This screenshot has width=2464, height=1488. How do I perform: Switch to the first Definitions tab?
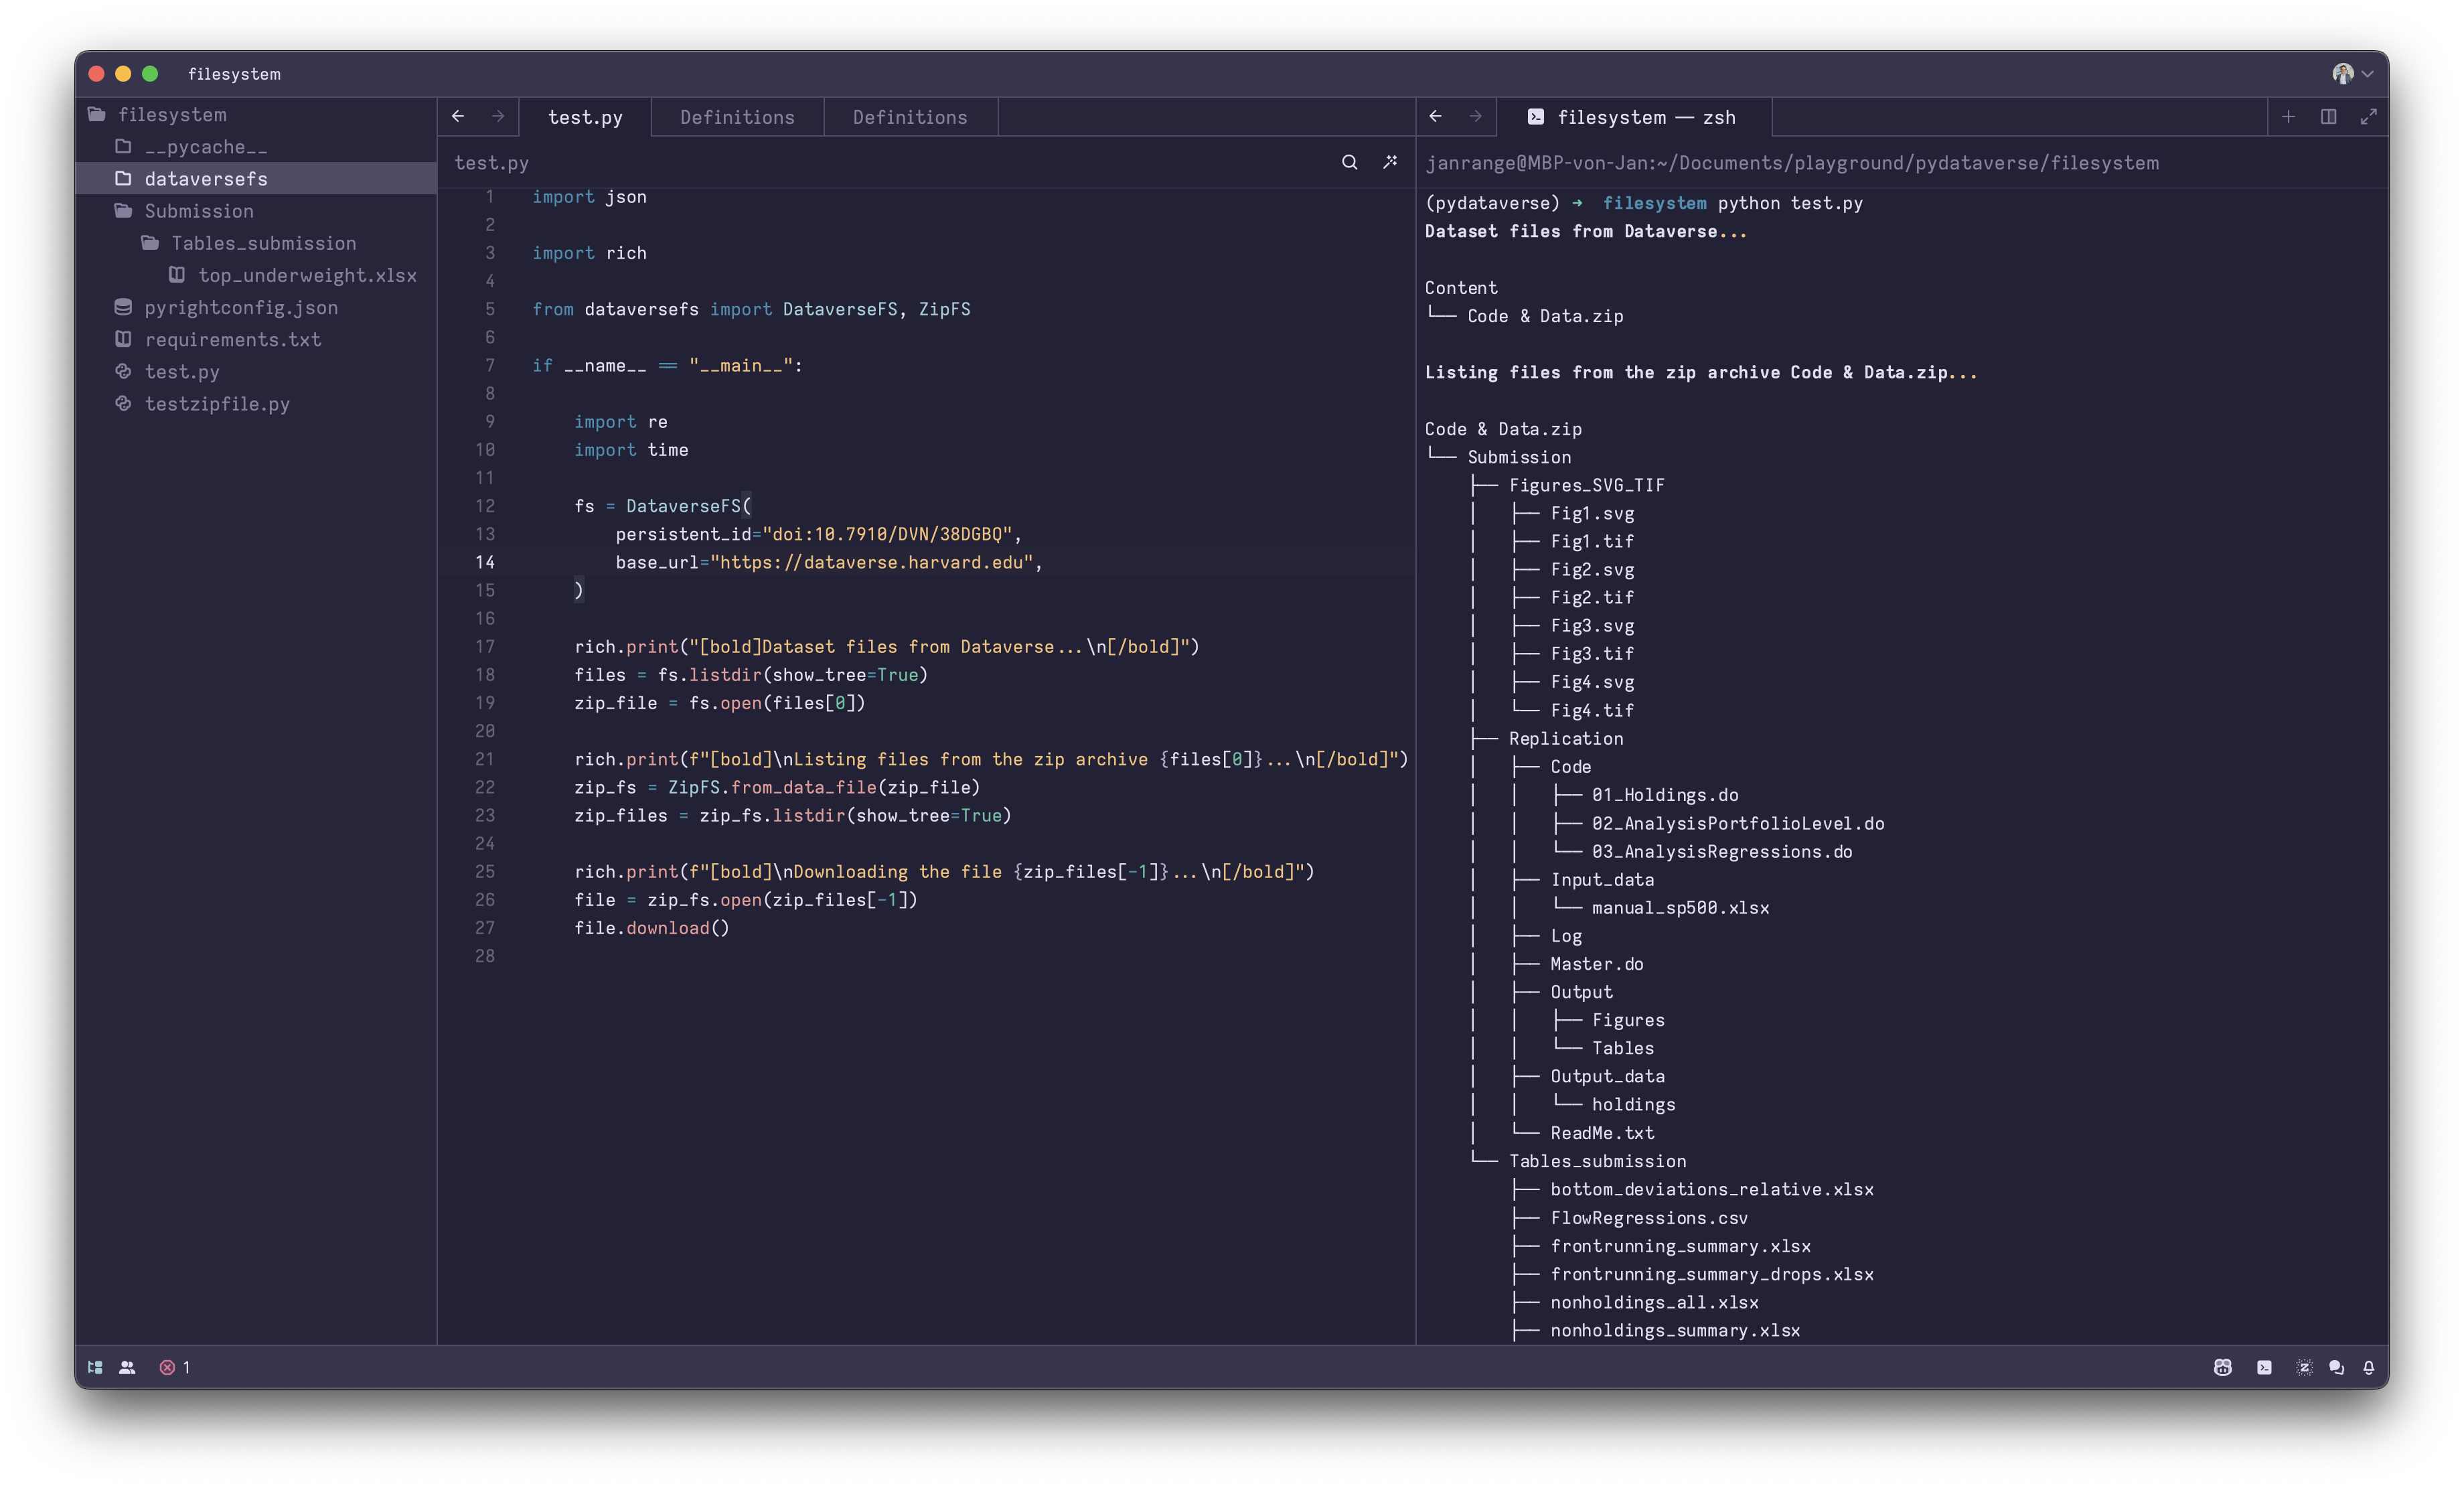[x=737, y=117]
